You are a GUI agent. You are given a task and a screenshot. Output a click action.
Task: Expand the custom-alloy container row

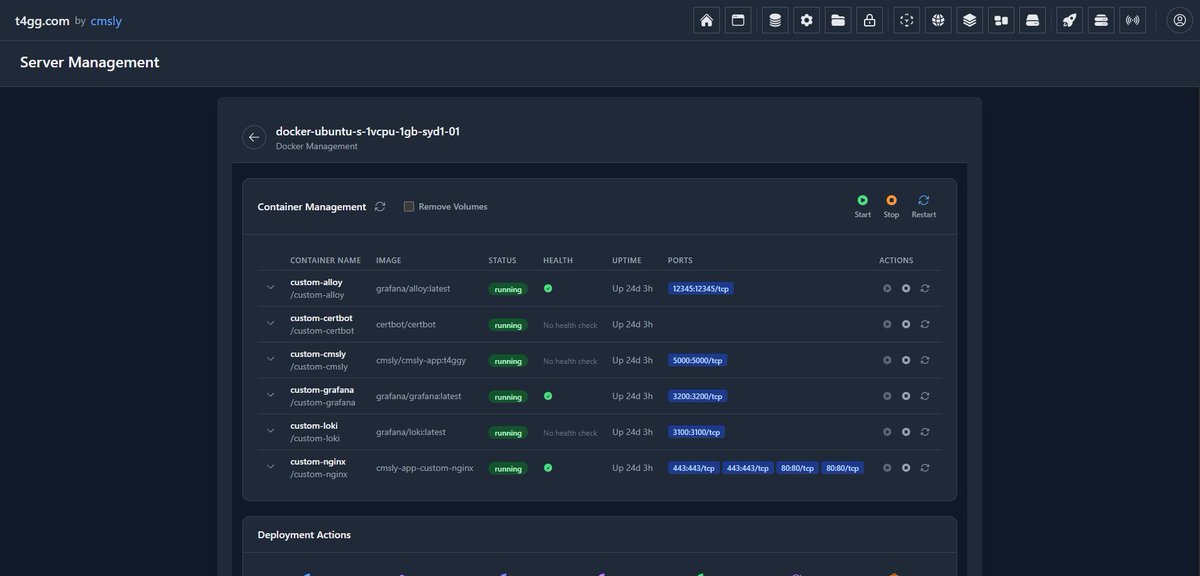(x=270, y=288)
